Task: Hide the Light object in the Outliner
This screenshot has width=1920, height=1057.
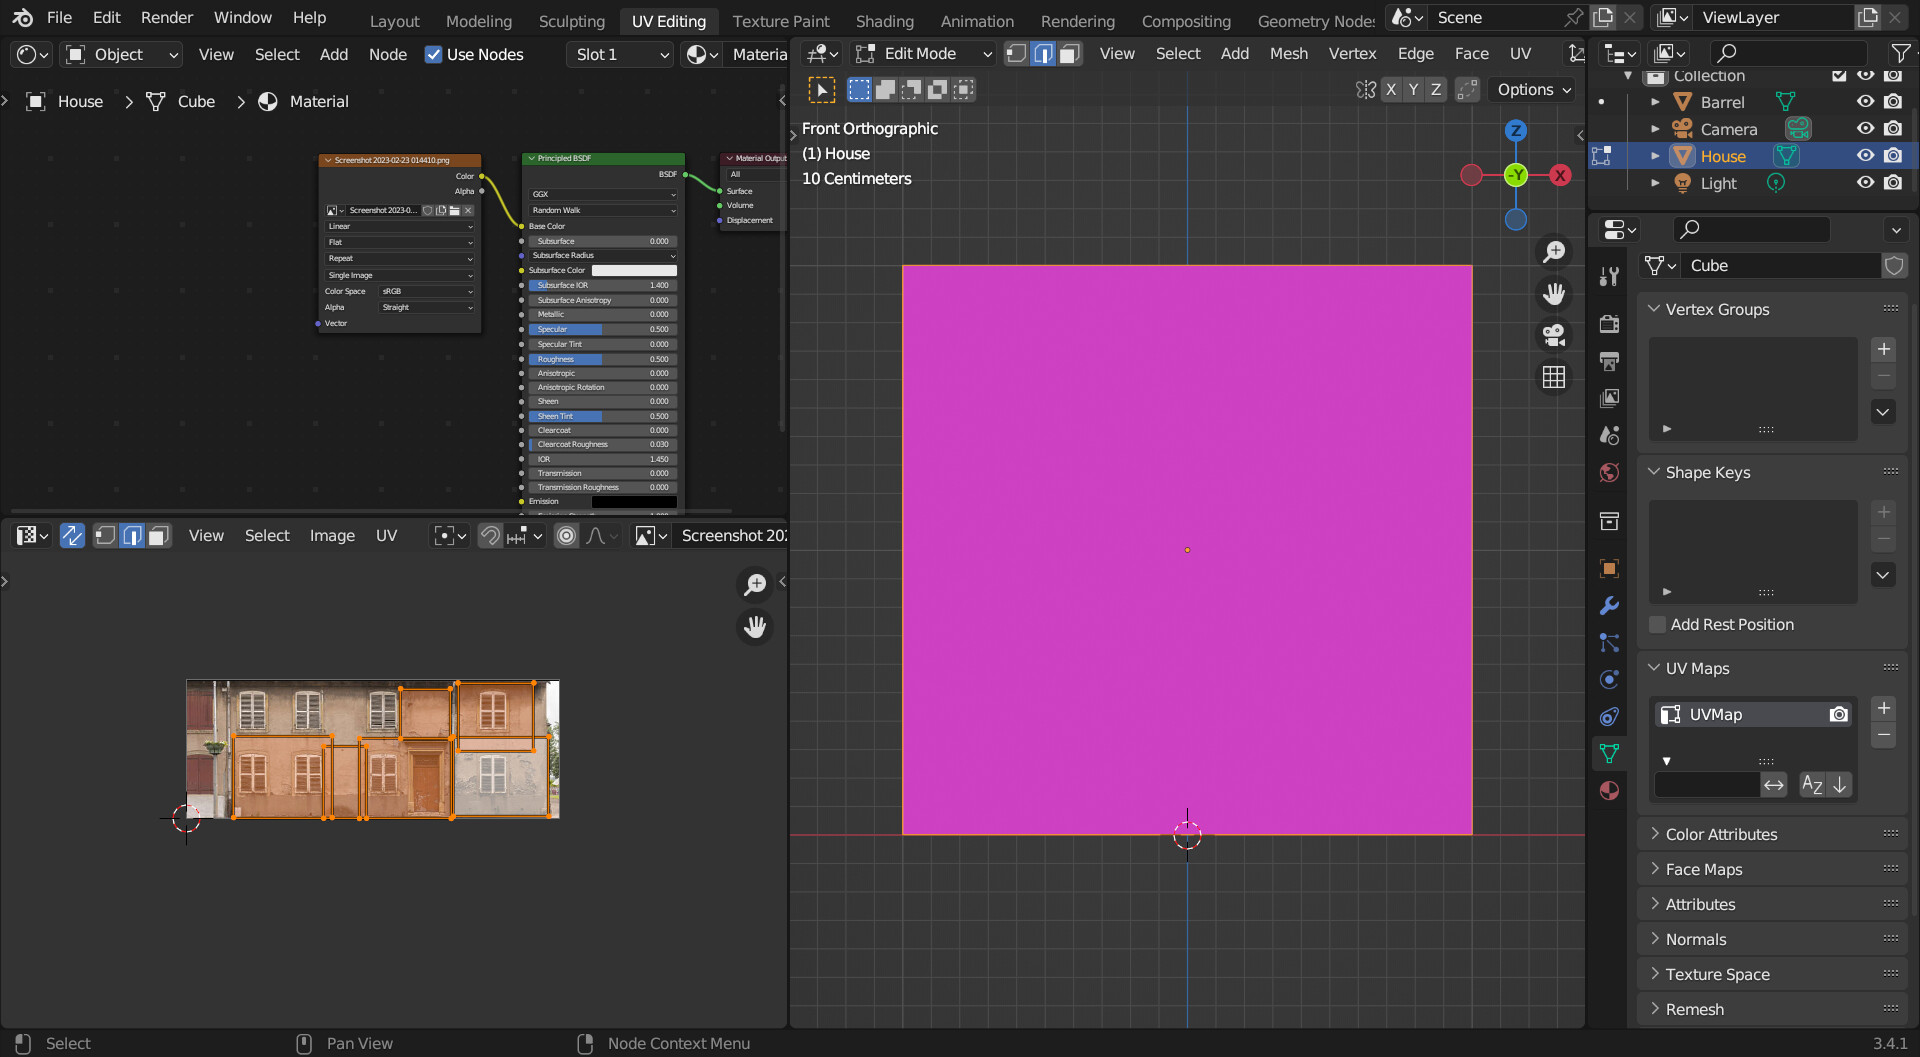Action: [x=1866, y=183]
